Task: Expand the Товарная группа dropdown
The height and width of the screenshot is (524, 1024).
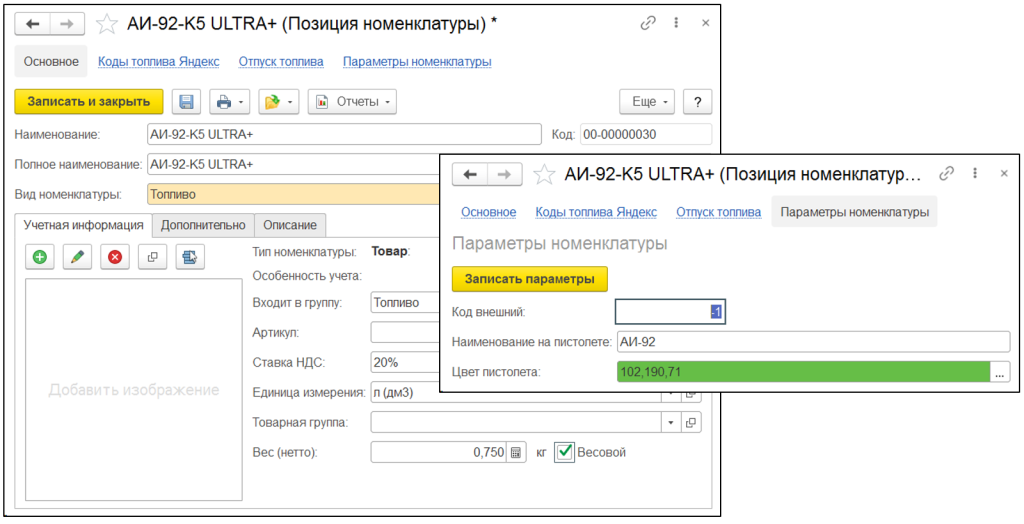Action: (x=669, y=423)
